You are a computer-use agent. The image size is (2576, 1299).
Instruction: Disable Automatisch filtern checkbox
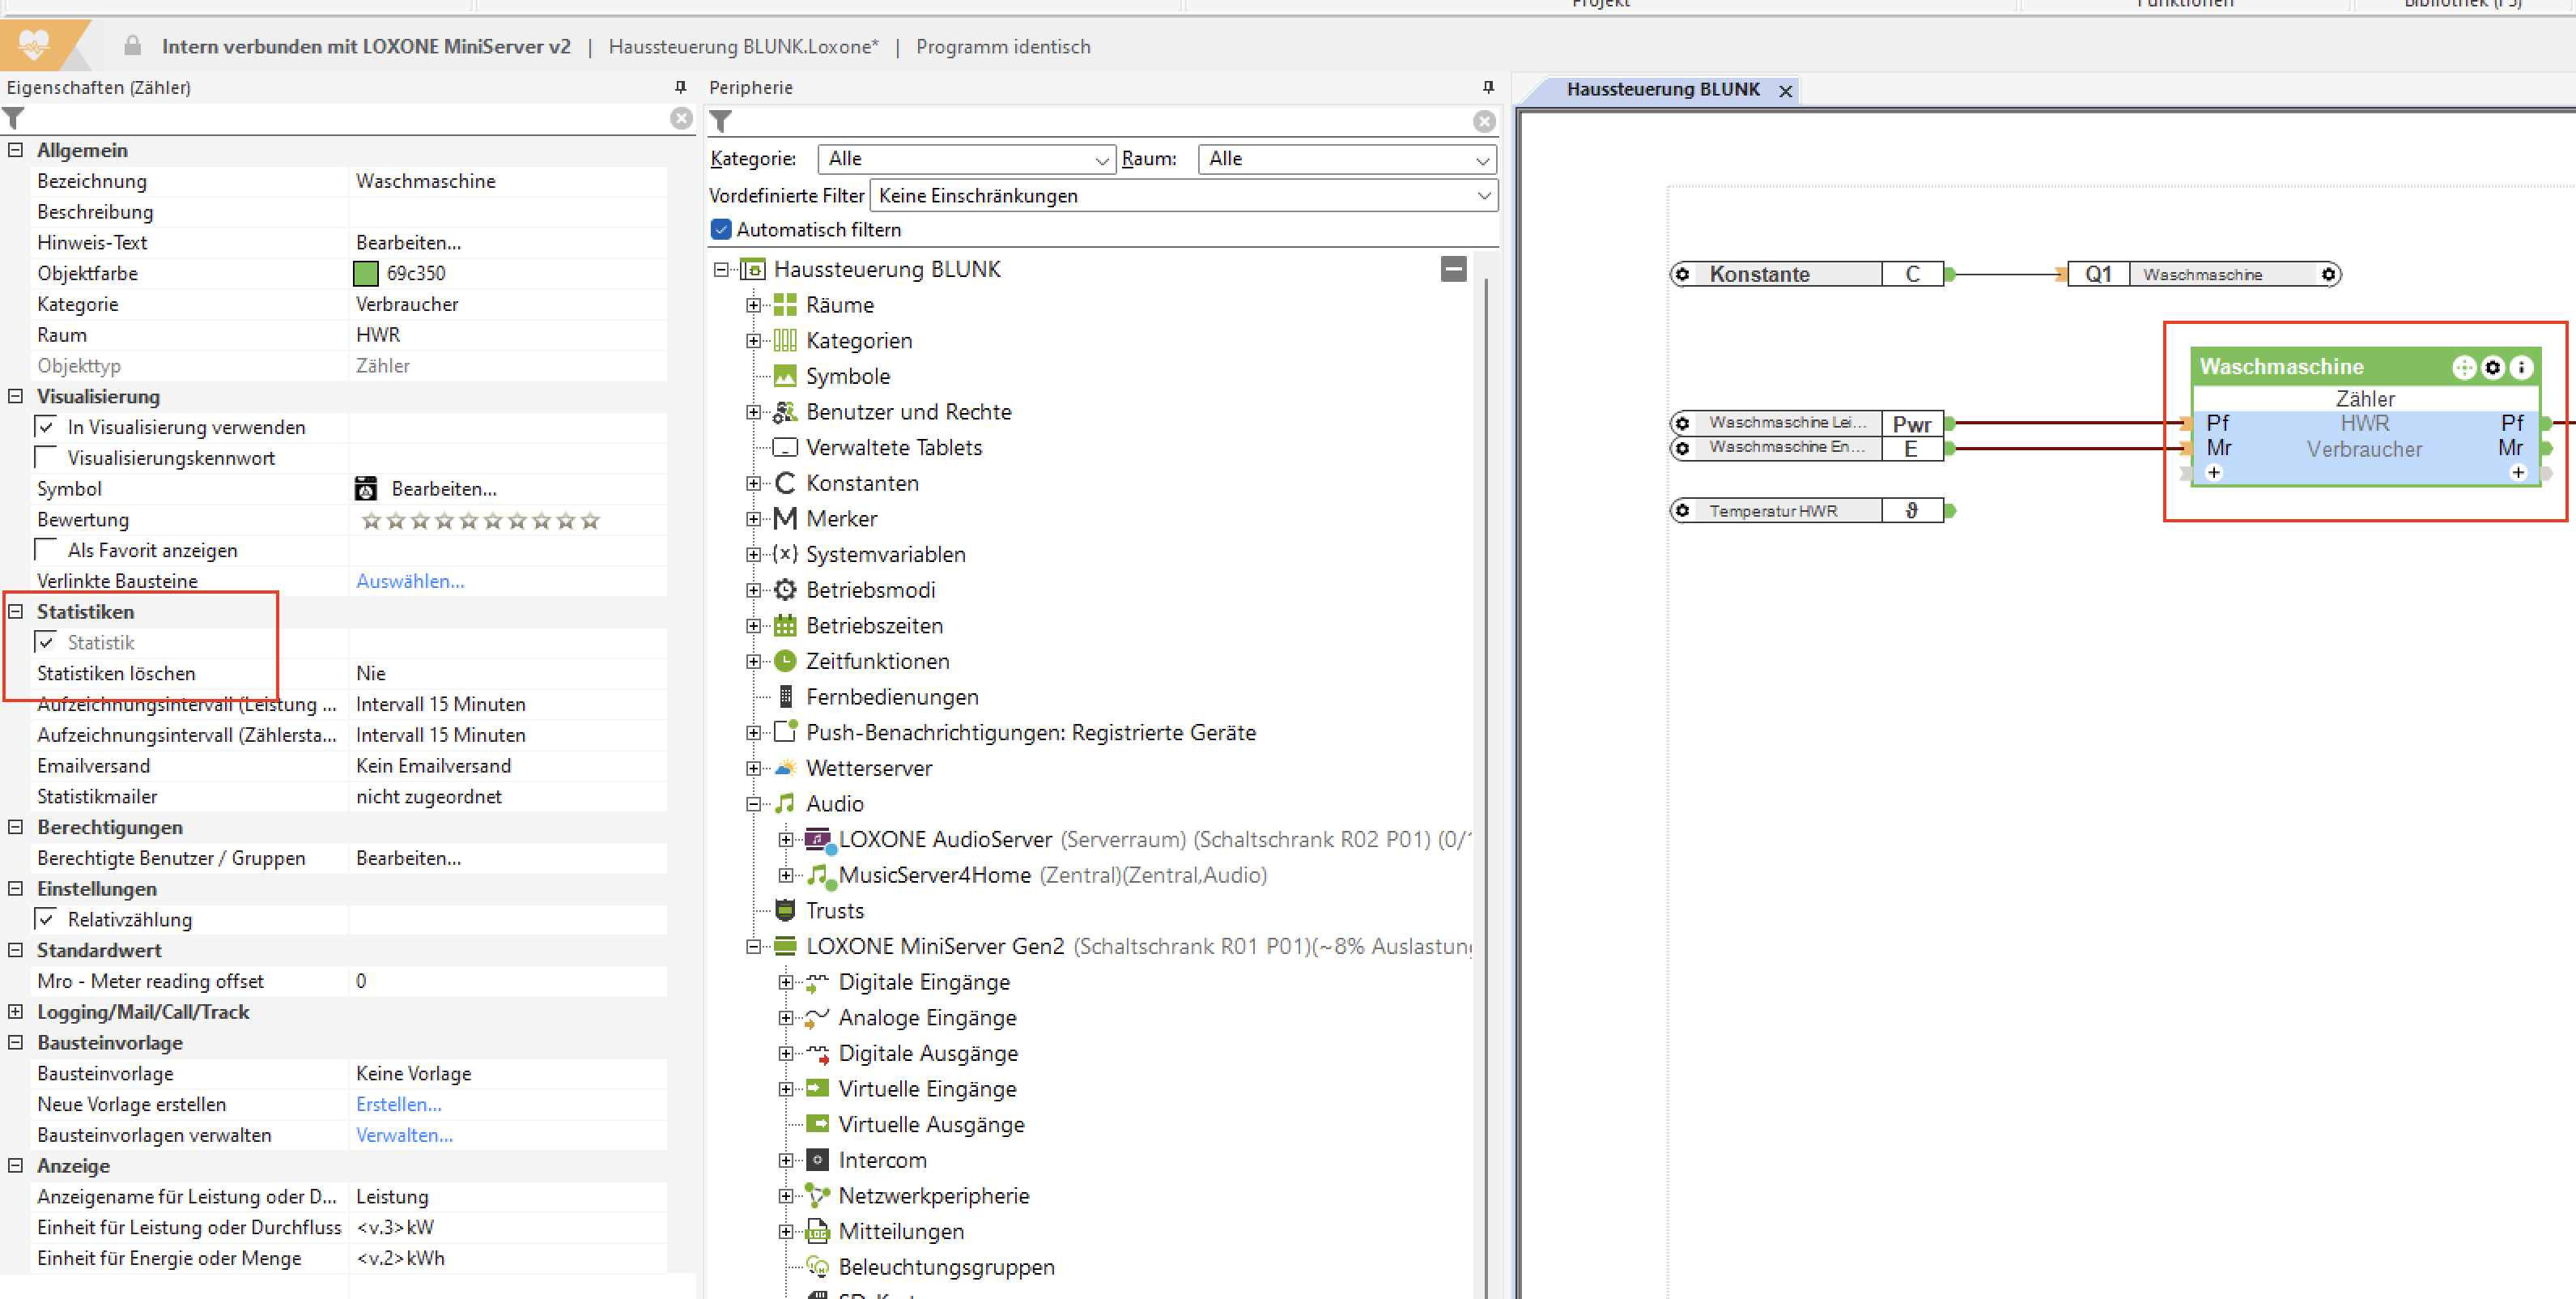(x=721, y=229)
